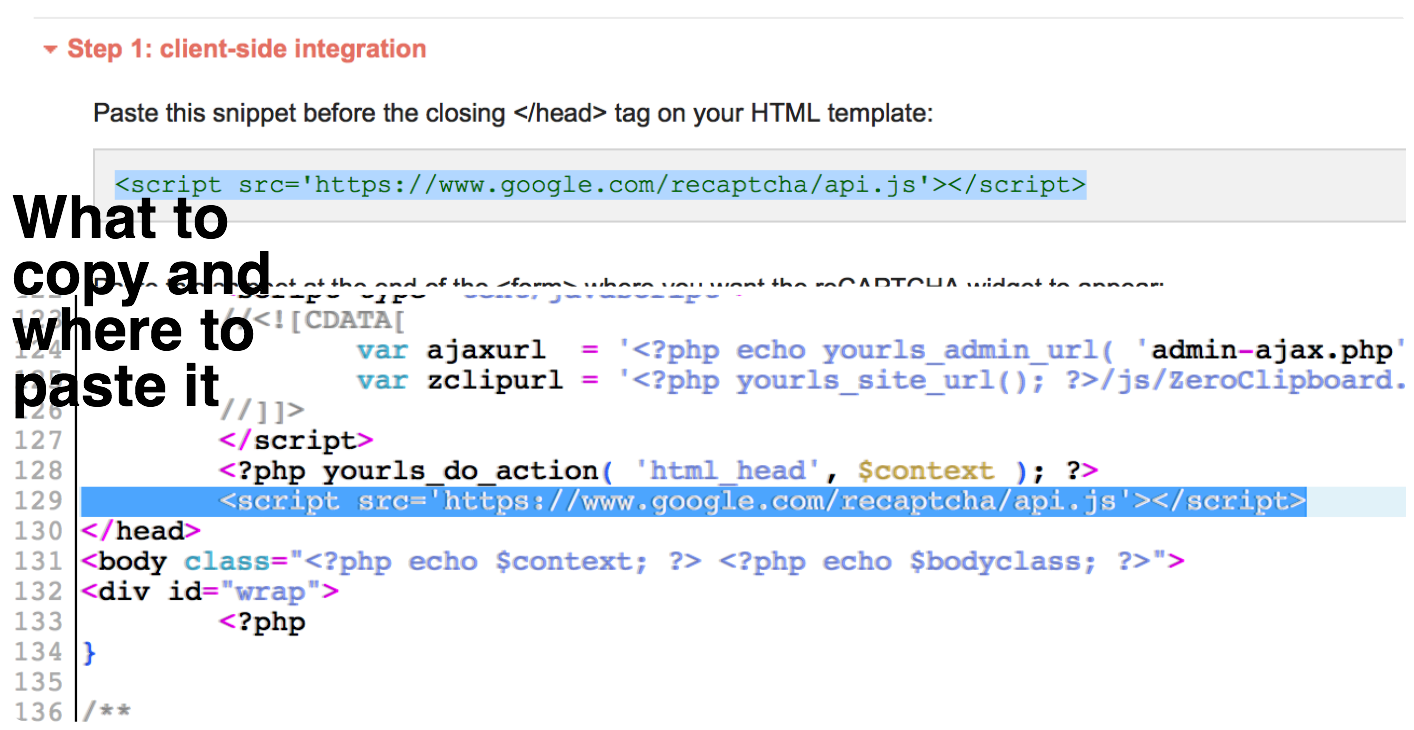Click the pasted recaptcha script on line 129
This screenshot has height=730, width=1414.
[x=763, y=501]
